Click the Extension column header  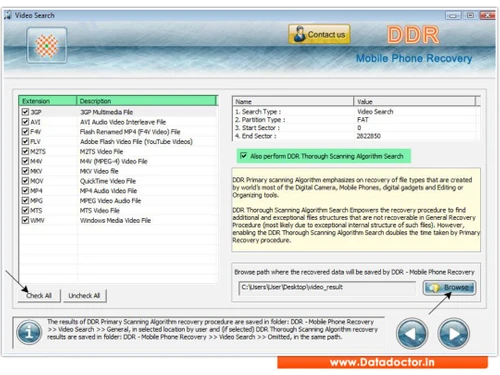[47, 101]
